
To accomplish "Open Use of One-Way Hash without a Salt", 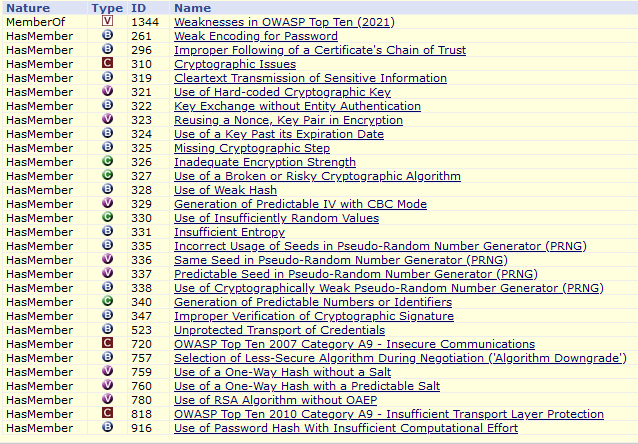I will coord(282,372).
